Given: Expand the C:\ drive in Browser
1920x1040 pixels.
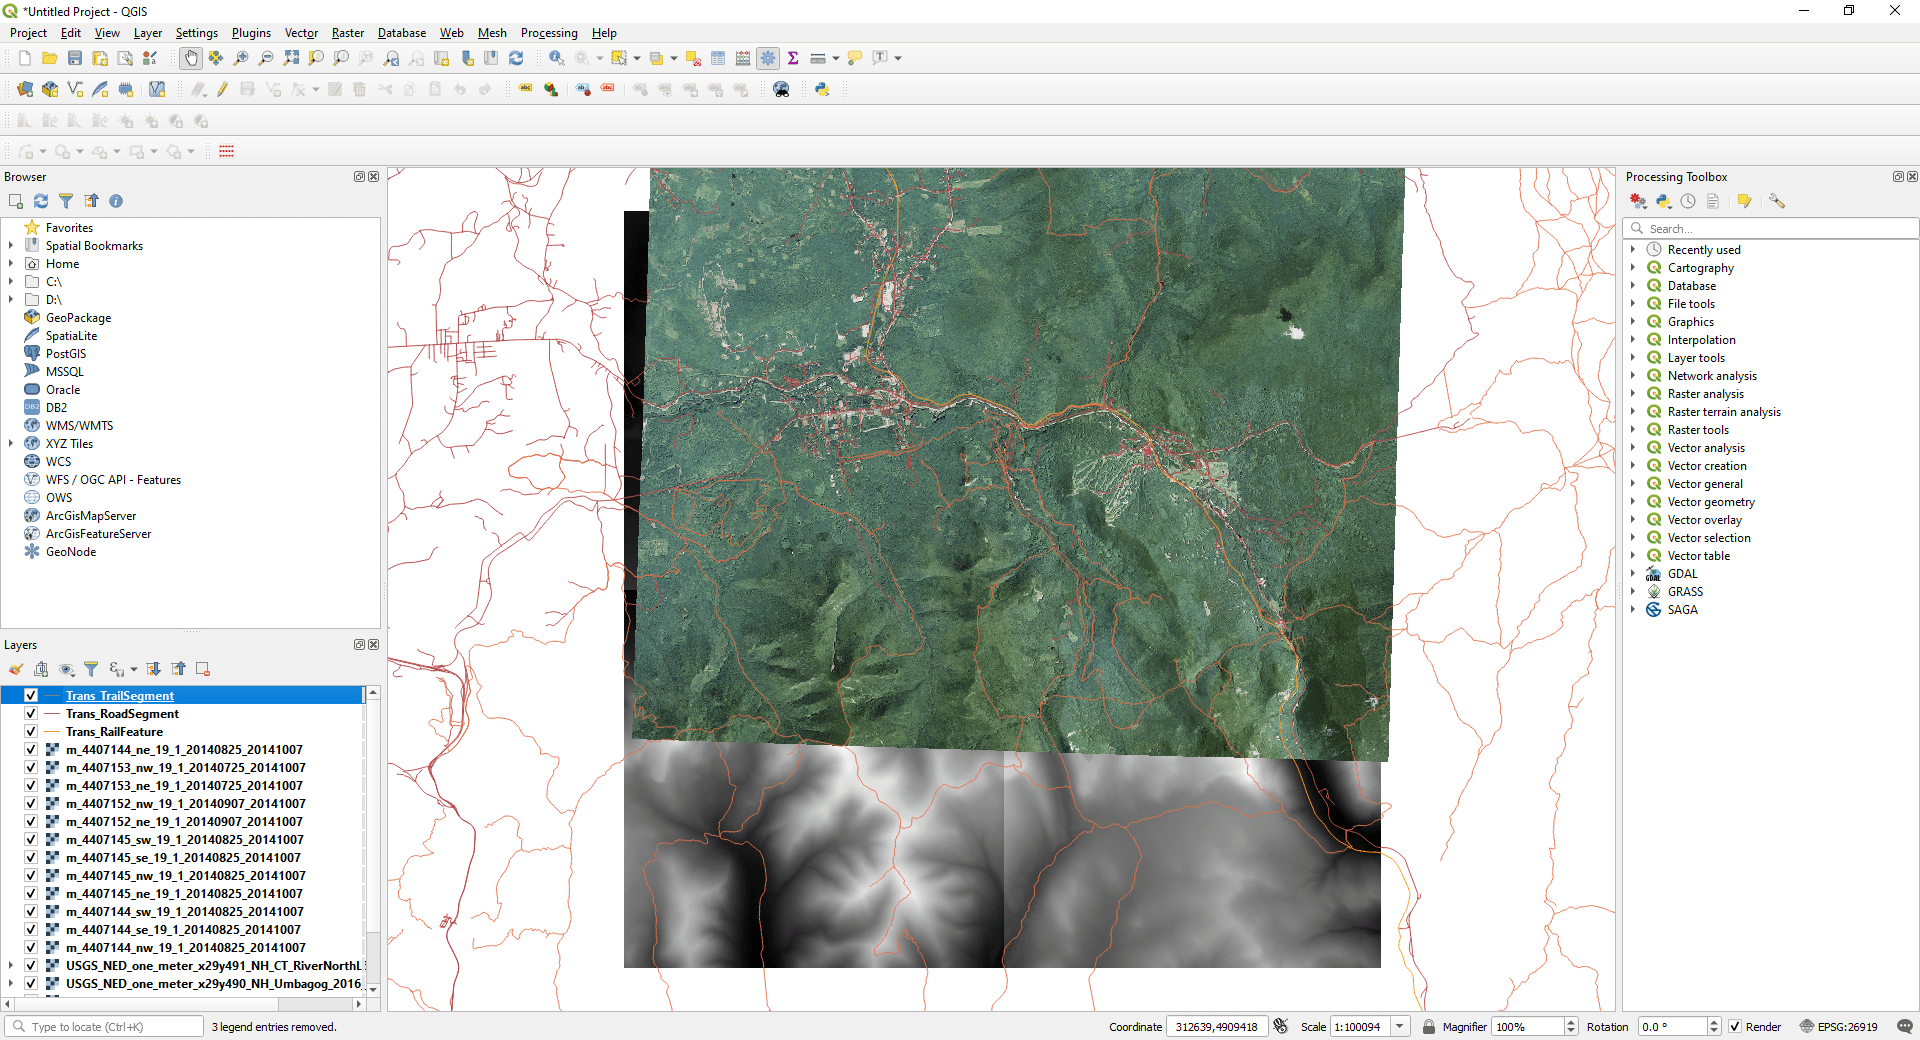Looking at the screenshot, I should [11, 282].
